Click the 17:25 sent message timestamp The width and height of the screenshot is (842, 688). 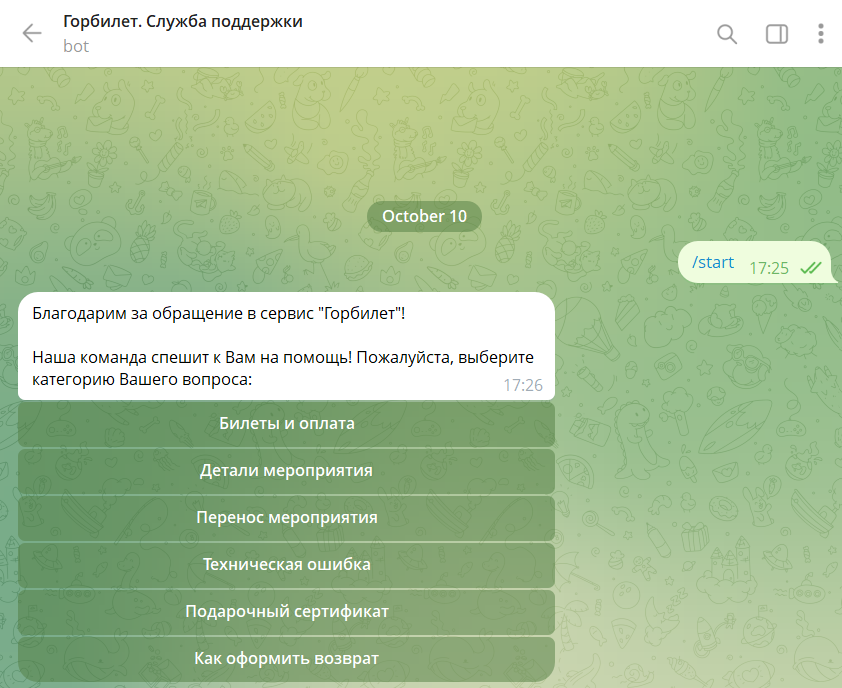[x=769, y=268]
